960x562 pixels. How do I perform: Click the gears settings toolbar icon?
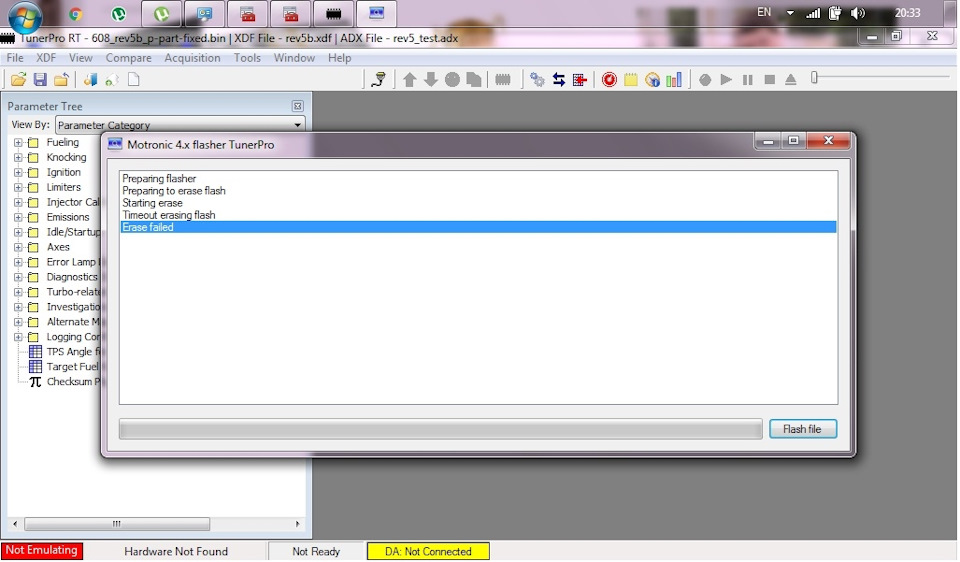[537, 80]
